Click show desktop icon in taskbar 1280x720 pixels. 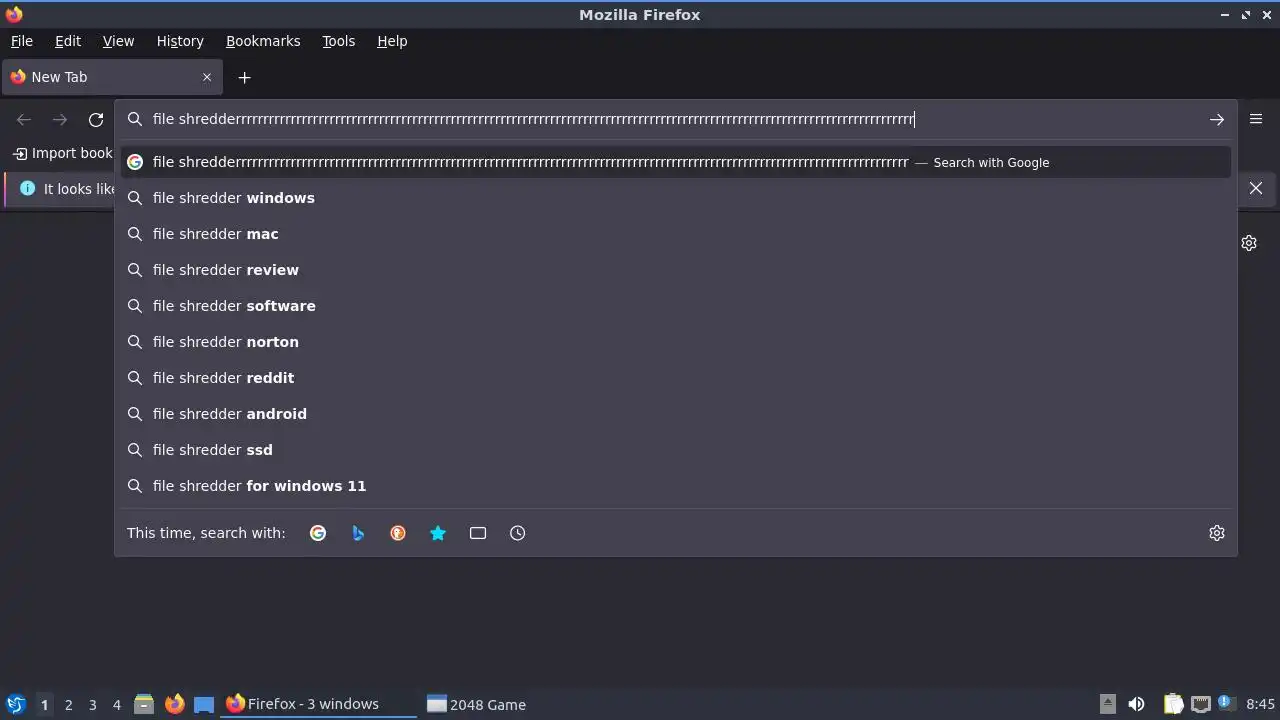pos(204,704)
